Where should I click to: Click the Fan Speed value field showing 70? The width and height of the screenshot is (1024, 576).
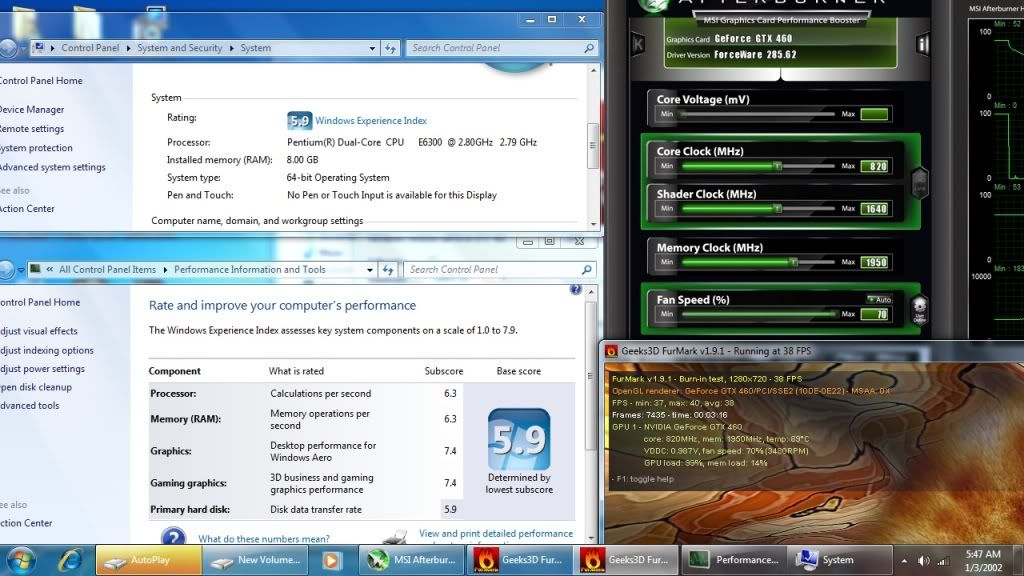click(874, 314)
